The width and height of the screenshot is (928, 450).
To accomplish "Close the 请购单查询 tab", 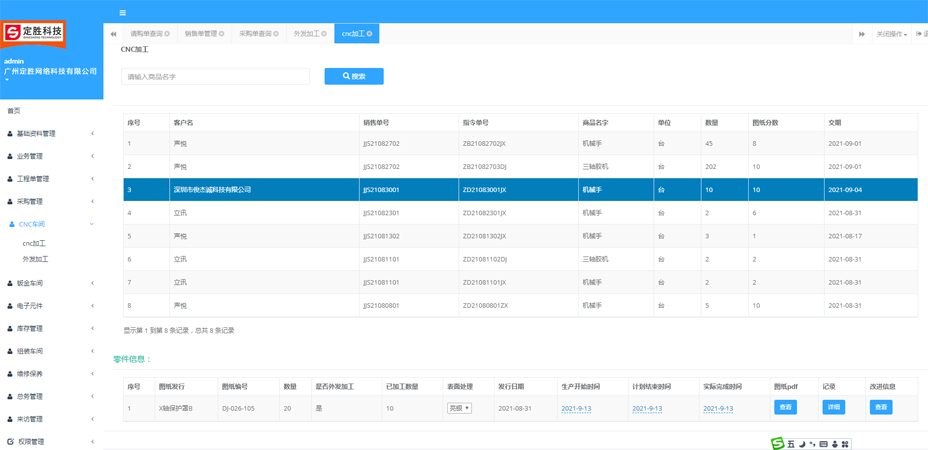I will tap(167, 34).
